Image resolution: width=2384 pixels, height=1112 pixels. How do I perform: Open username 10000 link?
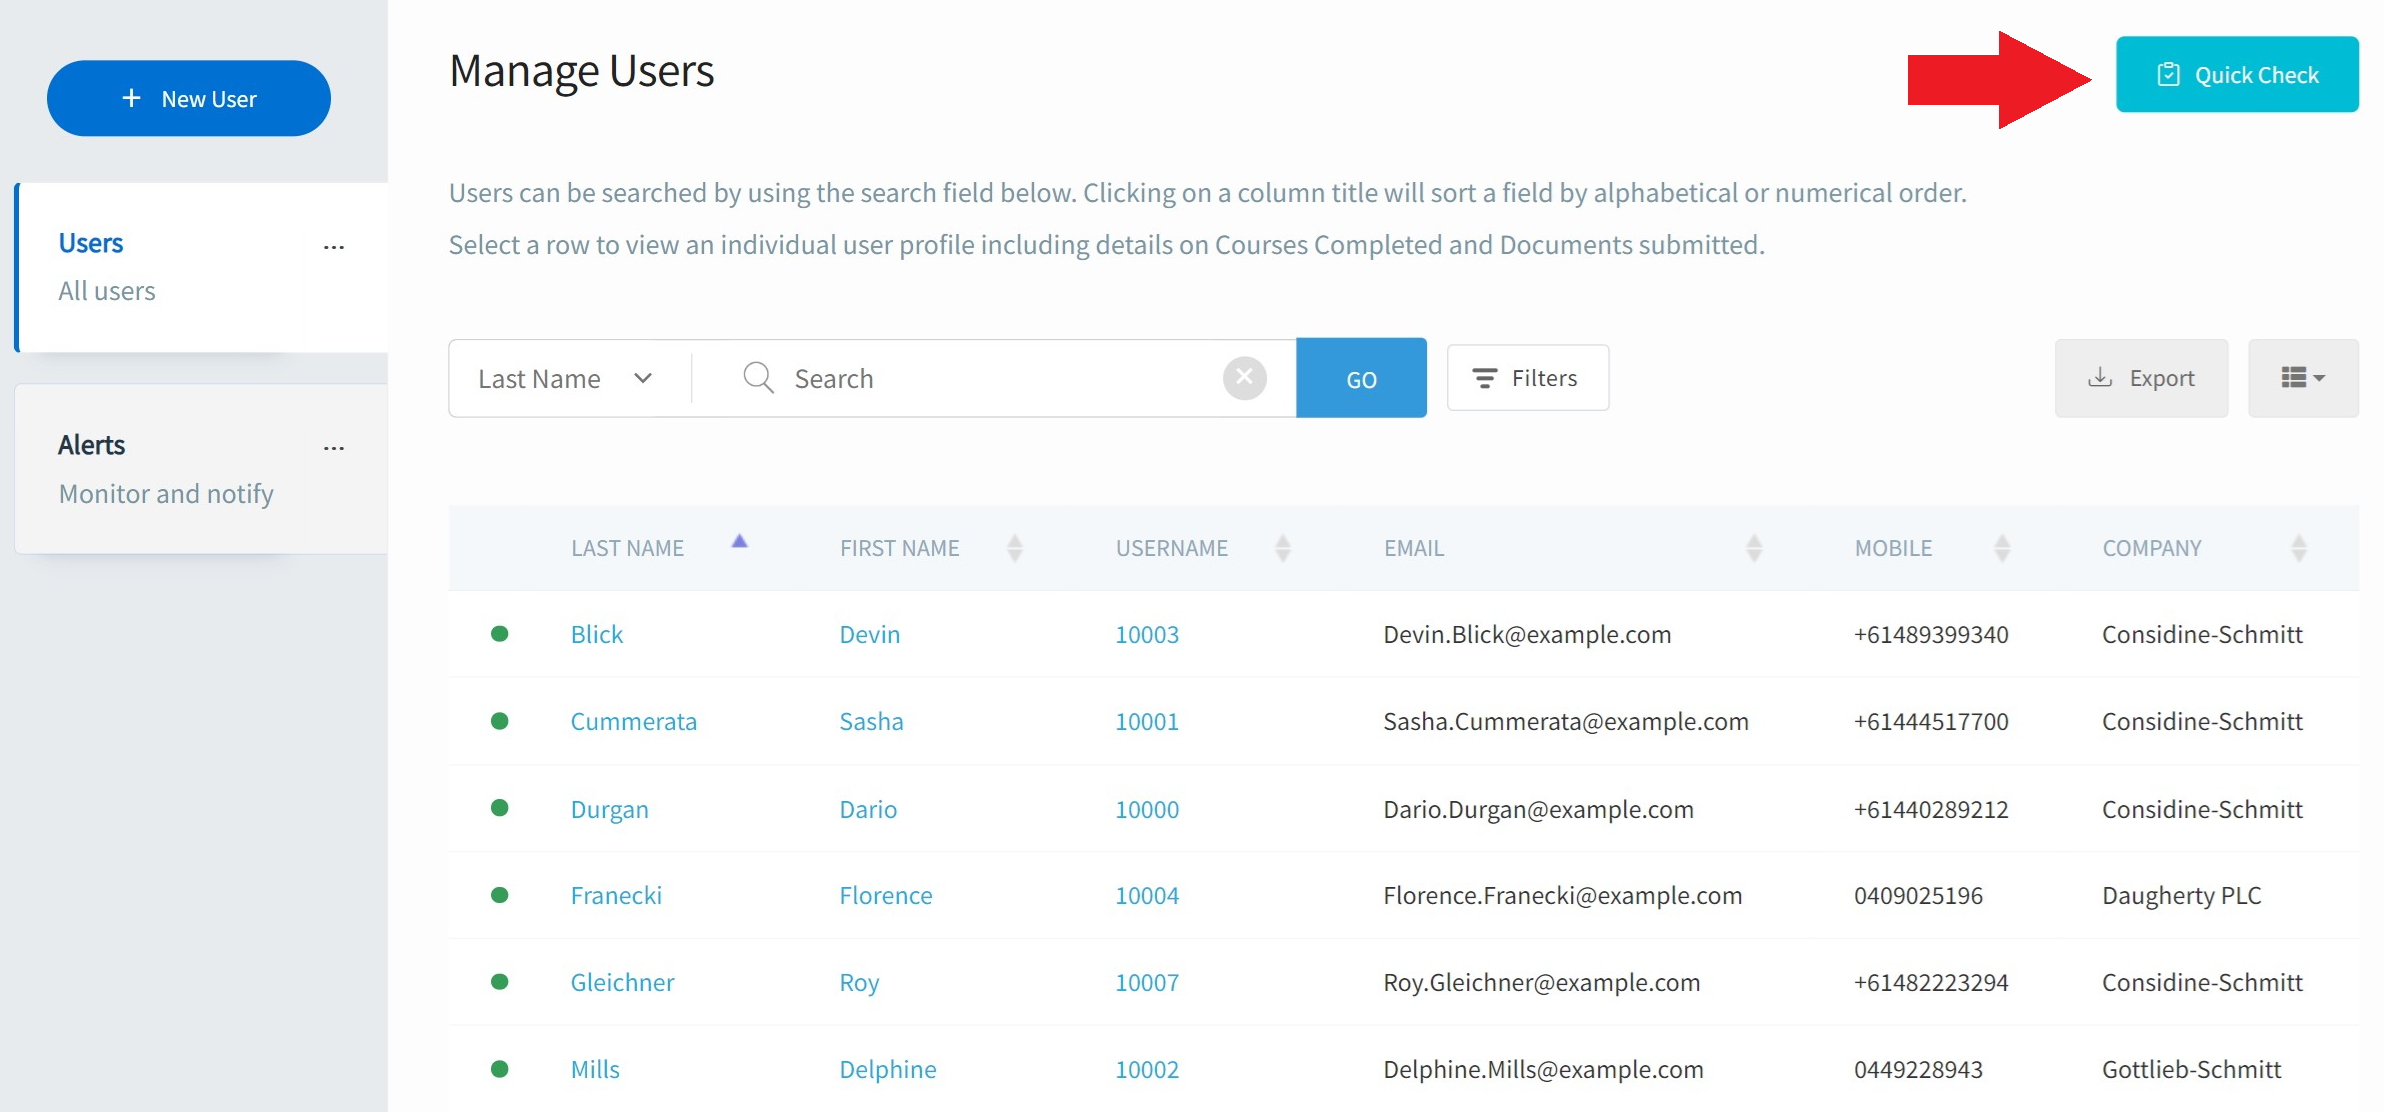1147,810
